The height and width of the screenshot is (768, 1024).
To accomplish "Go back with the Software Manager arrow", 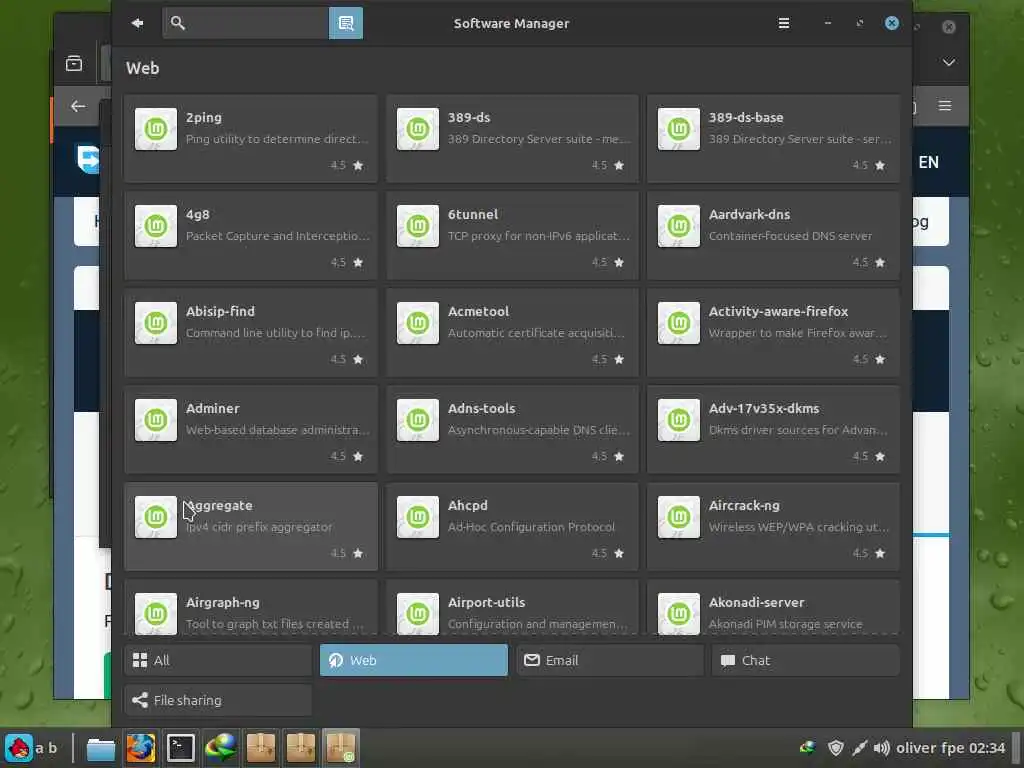I will click(137, 24).
